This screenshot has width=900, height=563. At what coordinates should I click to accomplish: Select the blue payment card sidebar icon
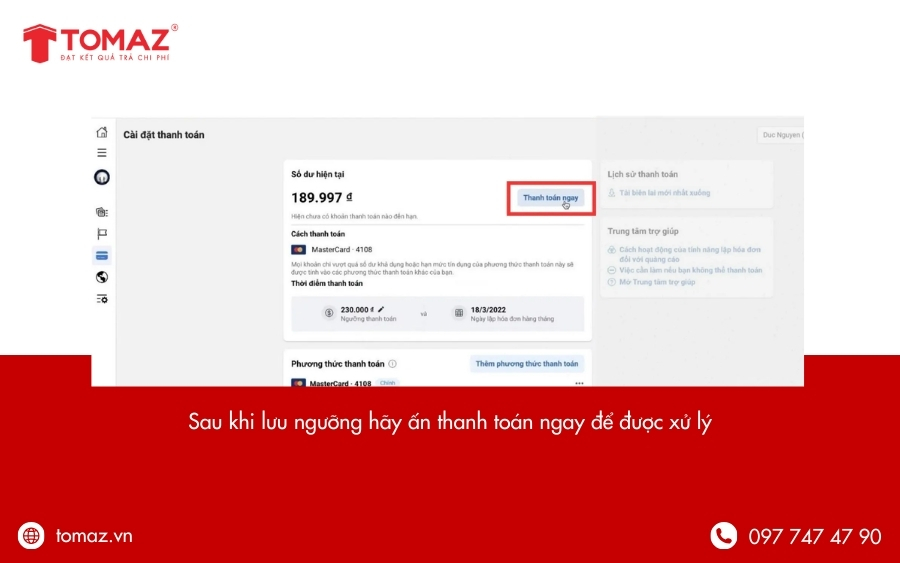pyautogui.click(x=101, y=255)
